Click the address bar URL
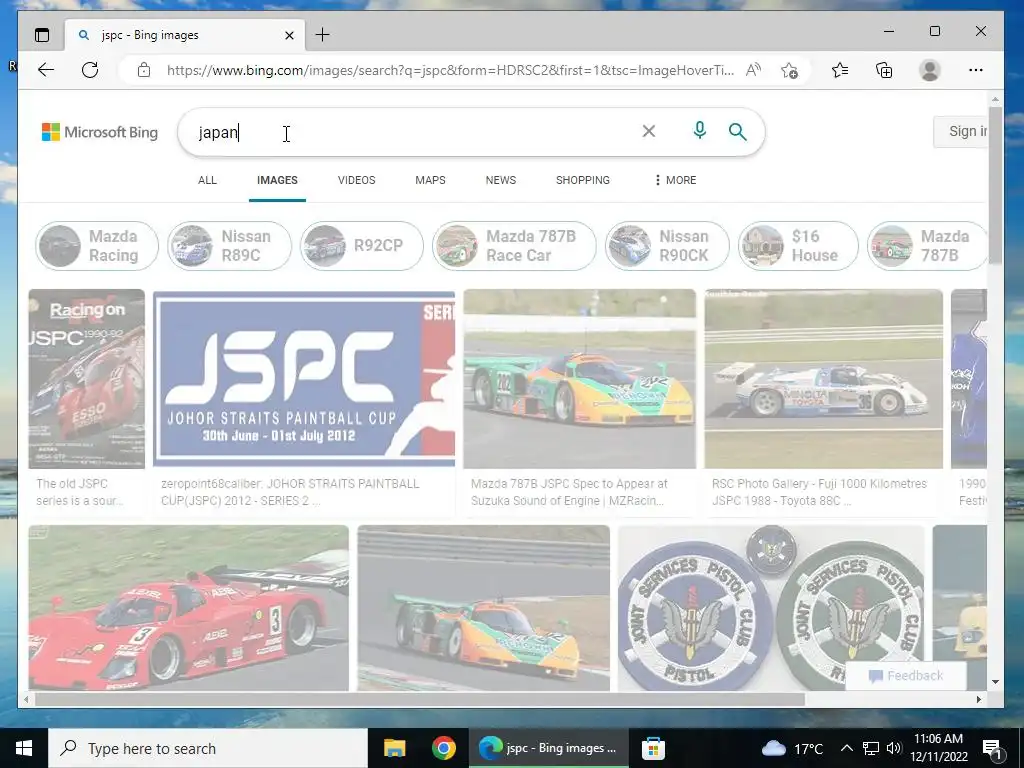This screenshot has width=1024, height=768. 450,70
